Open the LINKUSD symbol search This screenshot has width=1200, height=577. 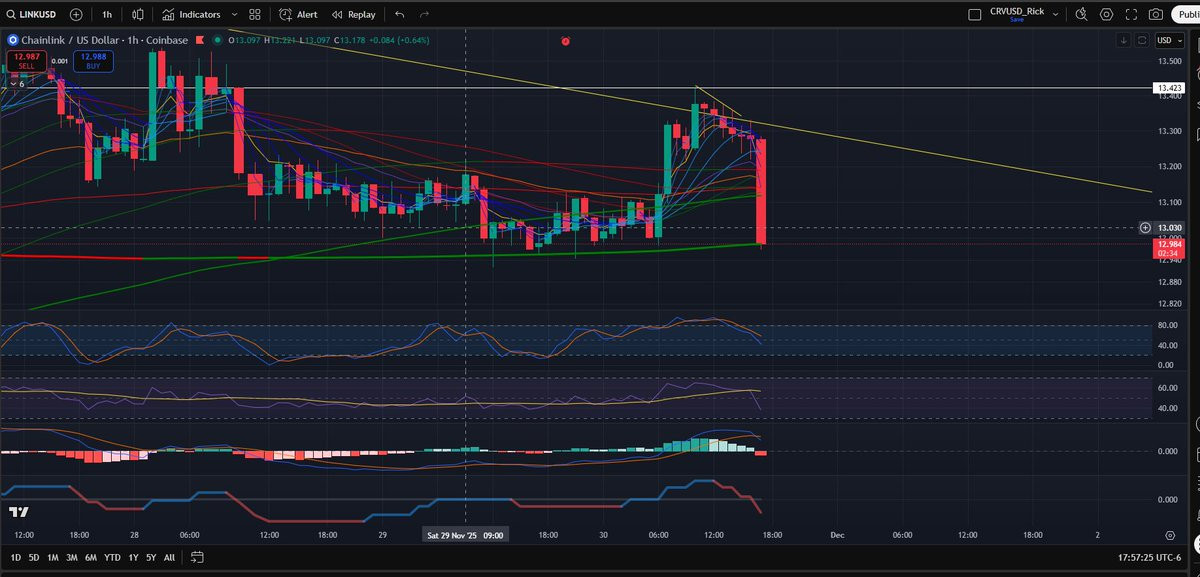(x=29, y=15)
